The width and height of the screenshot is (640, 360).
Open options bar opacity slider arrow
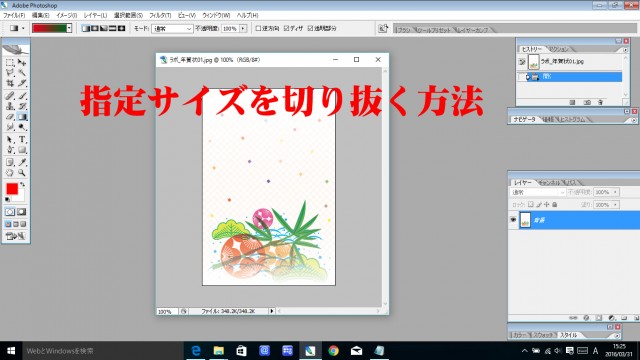243,28
